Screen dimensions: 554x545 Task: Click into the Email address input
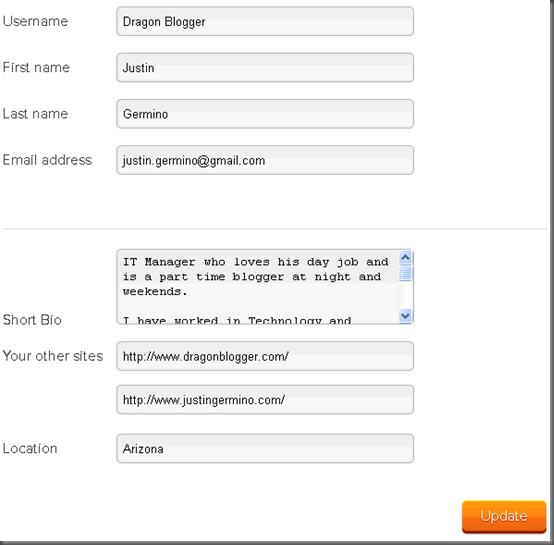265,160
